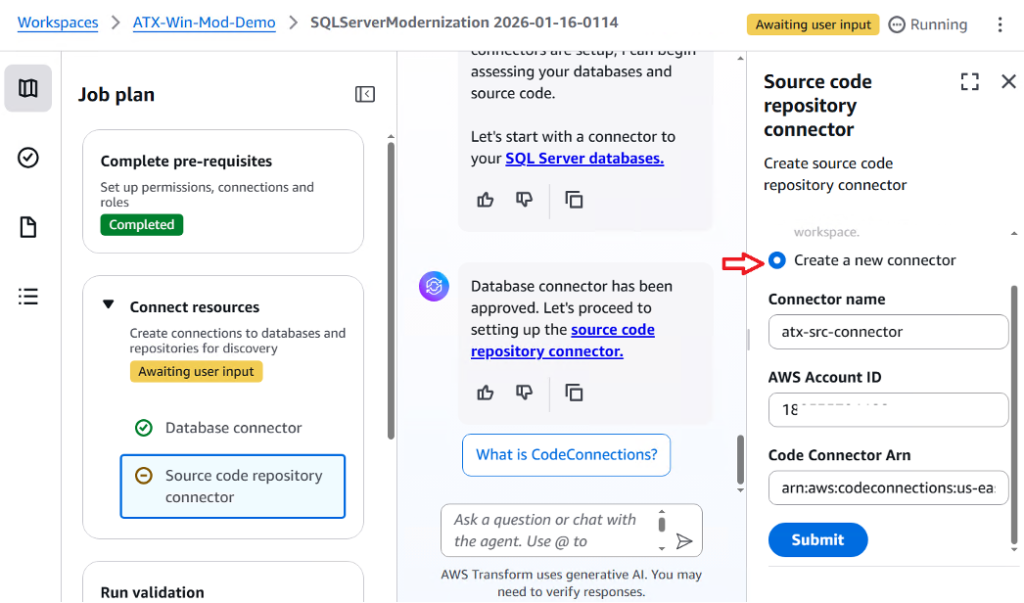Open the document icon in left sidebar
This screenshot has height=603, width=1024.
[28, 227]
